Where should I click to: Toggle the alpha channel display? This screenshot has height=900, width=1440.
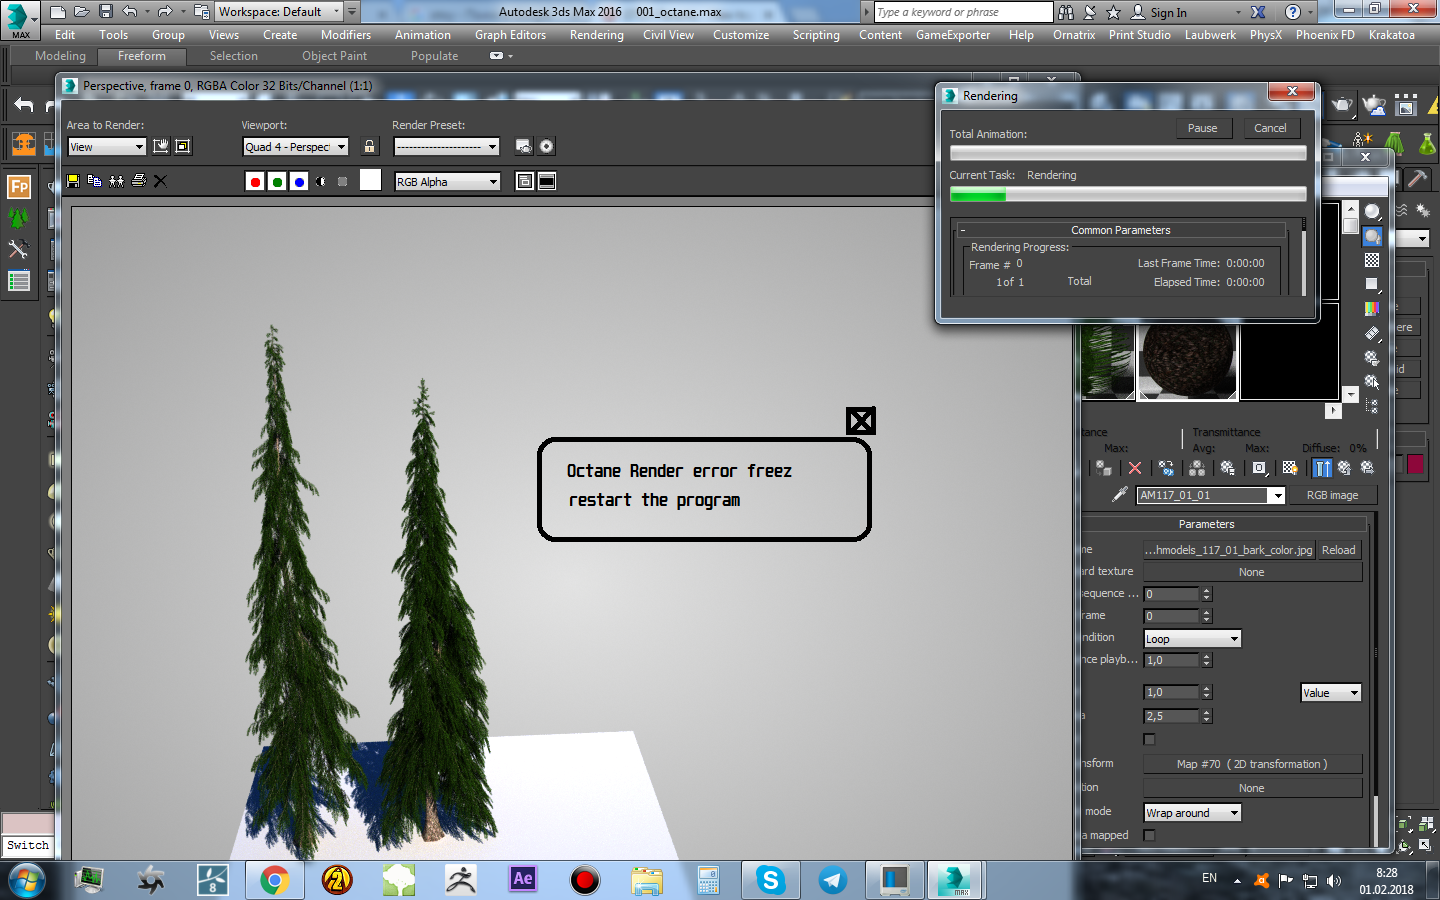(x=321, y=181)
